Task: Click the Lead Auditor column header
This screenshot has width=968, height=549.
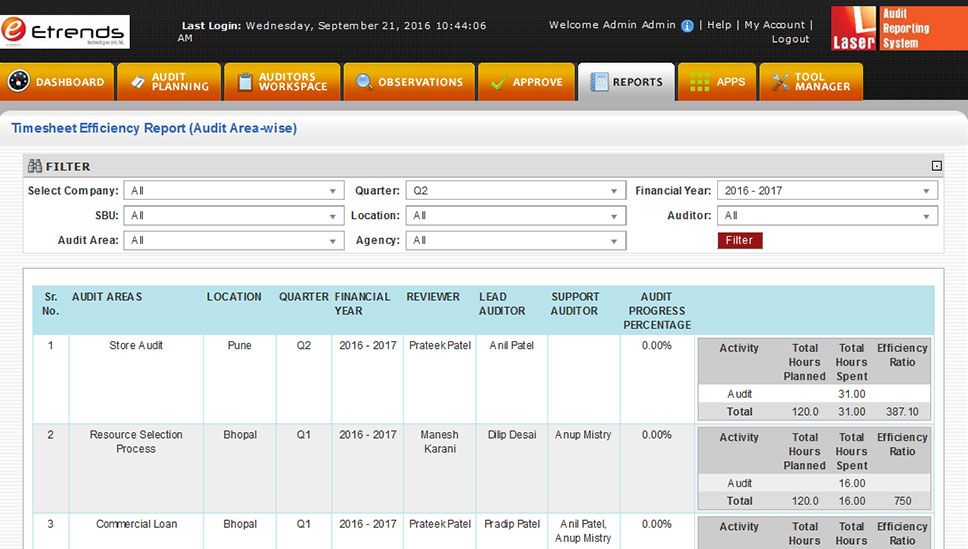Action: pos(502,304)
